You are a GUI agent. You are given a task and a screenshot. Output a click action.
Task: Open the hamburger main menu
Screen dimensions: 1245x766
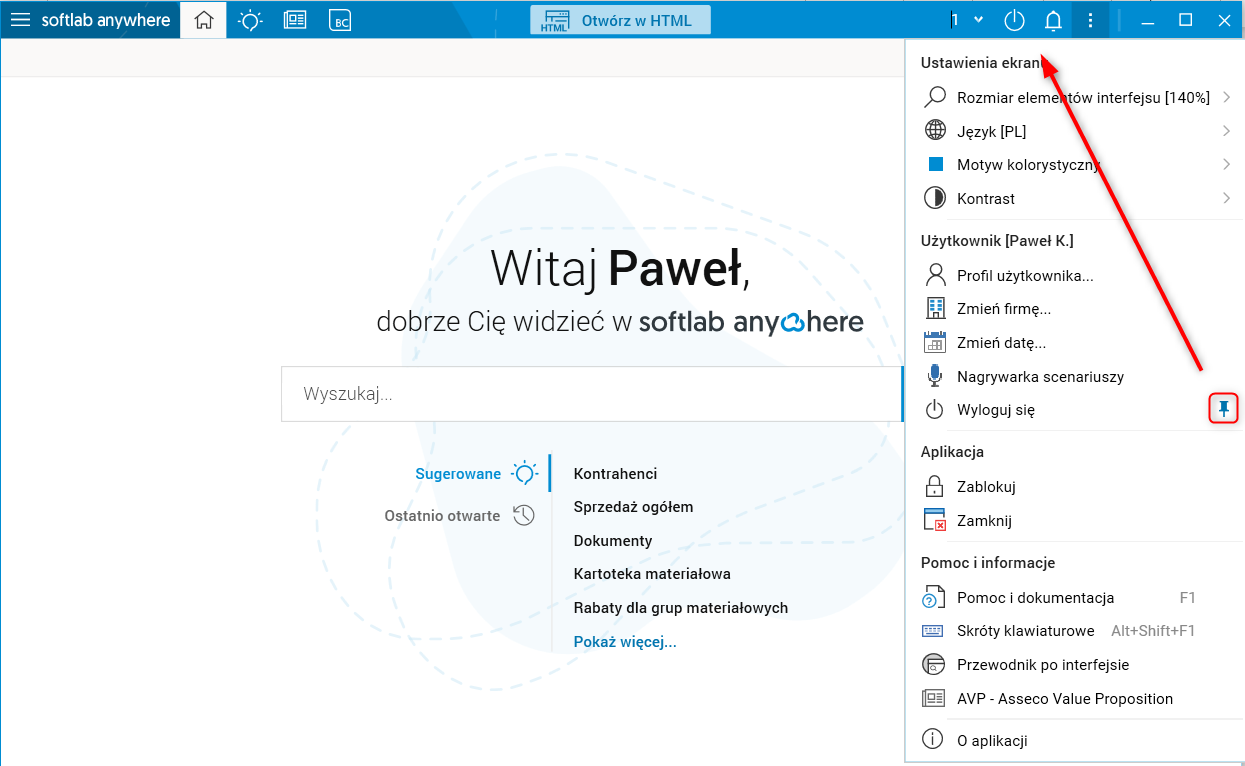20,20
